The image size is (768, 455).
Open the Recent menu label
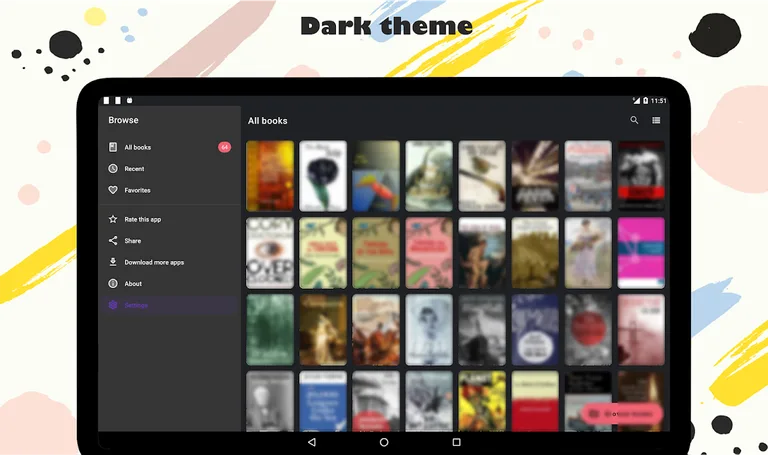[x=134, y=169]
